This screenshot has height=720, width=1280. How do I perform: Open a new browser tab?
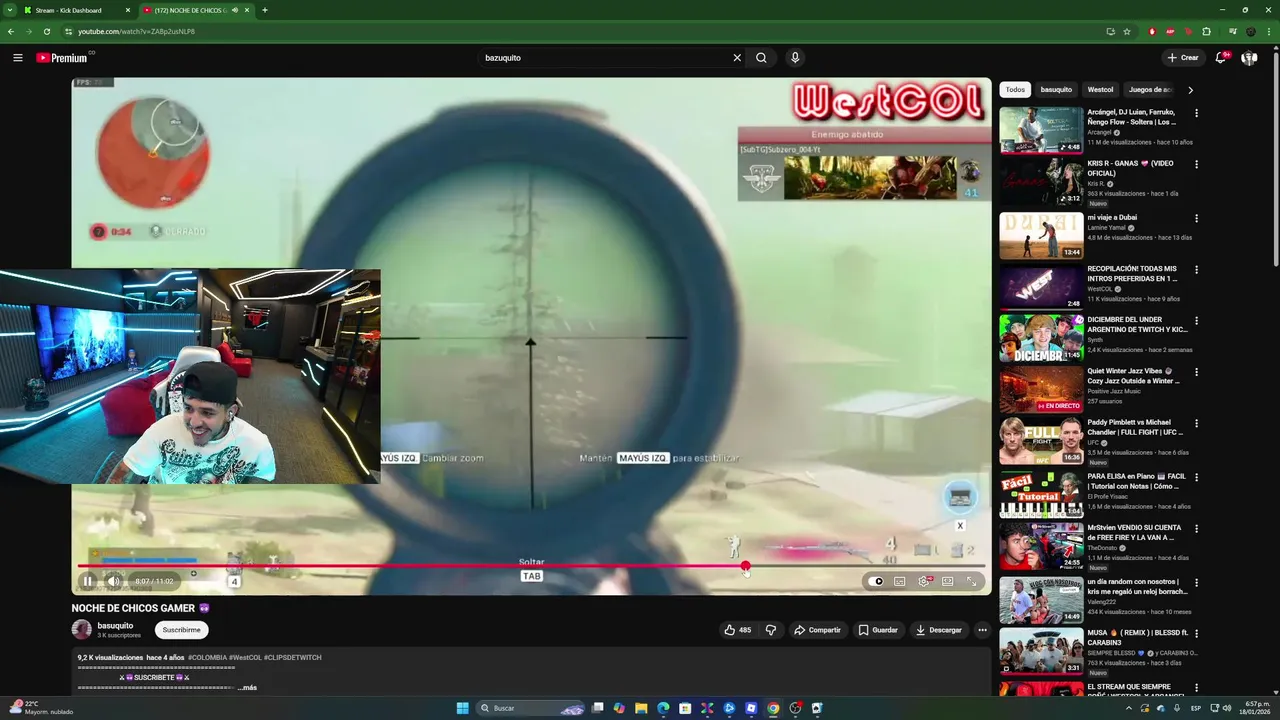264,10
